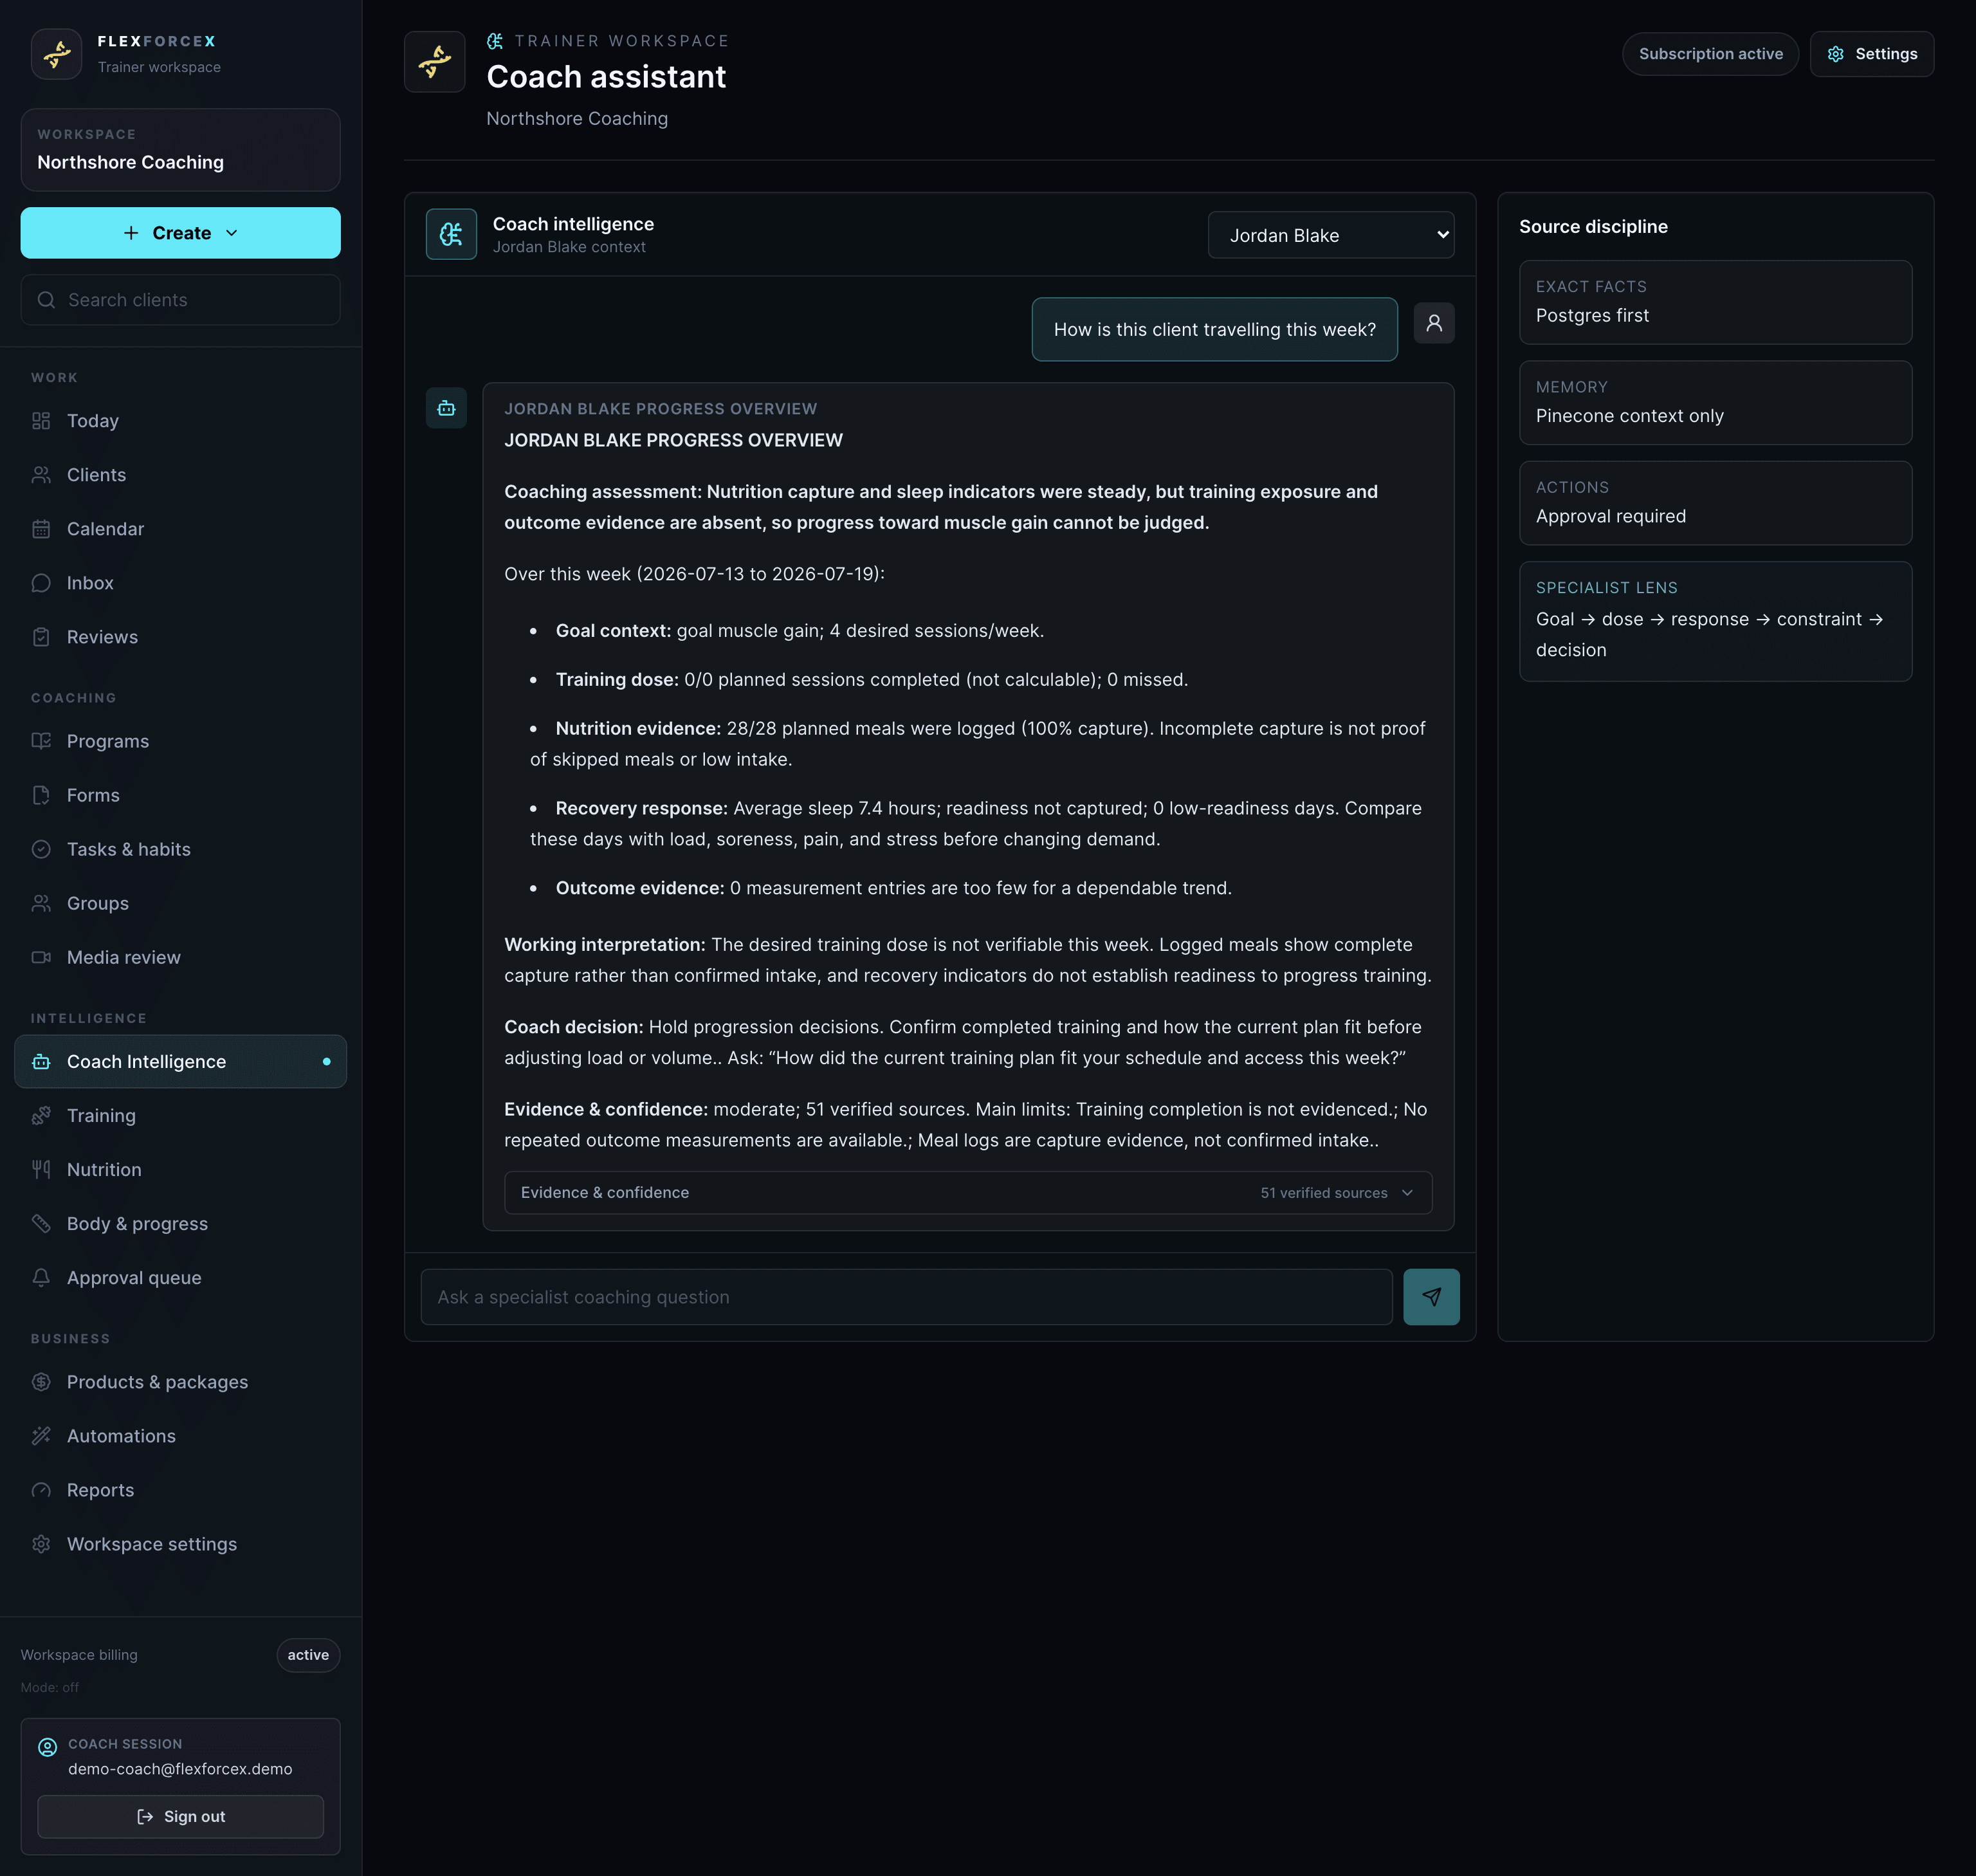Select the Clients menu item
This screenshot has height=1876, width=1976.
point(180,475)
